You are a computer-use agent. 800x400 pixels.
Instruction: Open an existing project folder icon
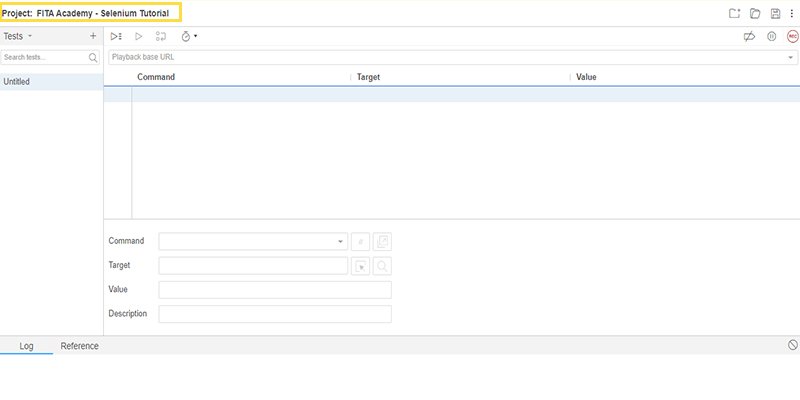point(755,14)
